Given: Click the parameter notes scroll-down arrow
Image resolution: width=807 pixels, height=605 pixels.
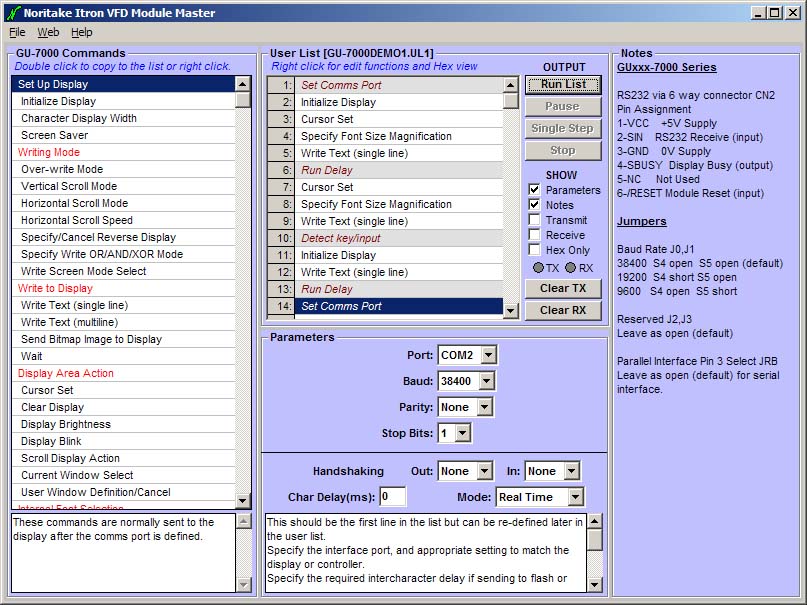Looking at the screenshot, I should tap(594, 584).
